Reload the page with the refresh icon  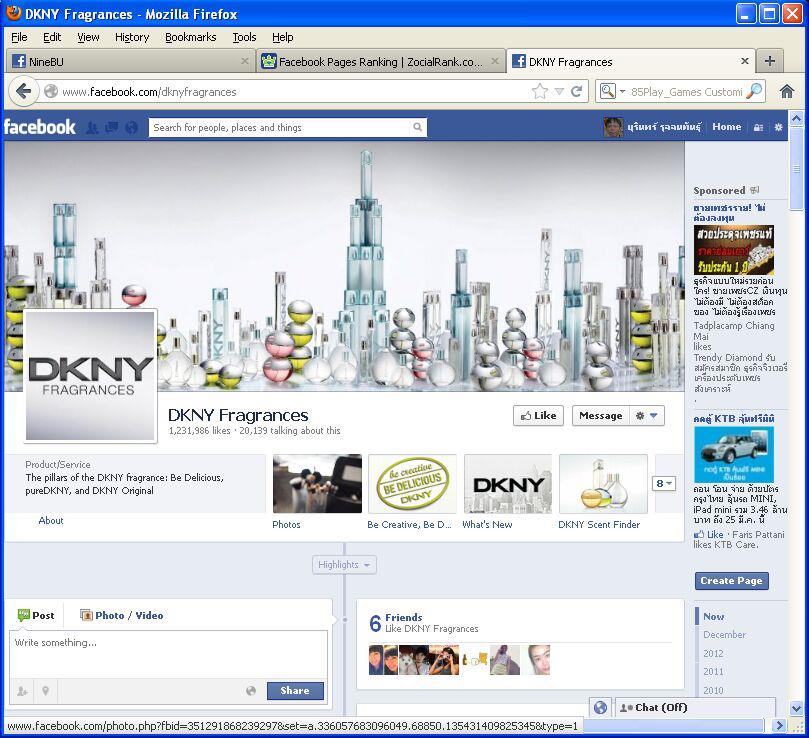tap(577, 91)
